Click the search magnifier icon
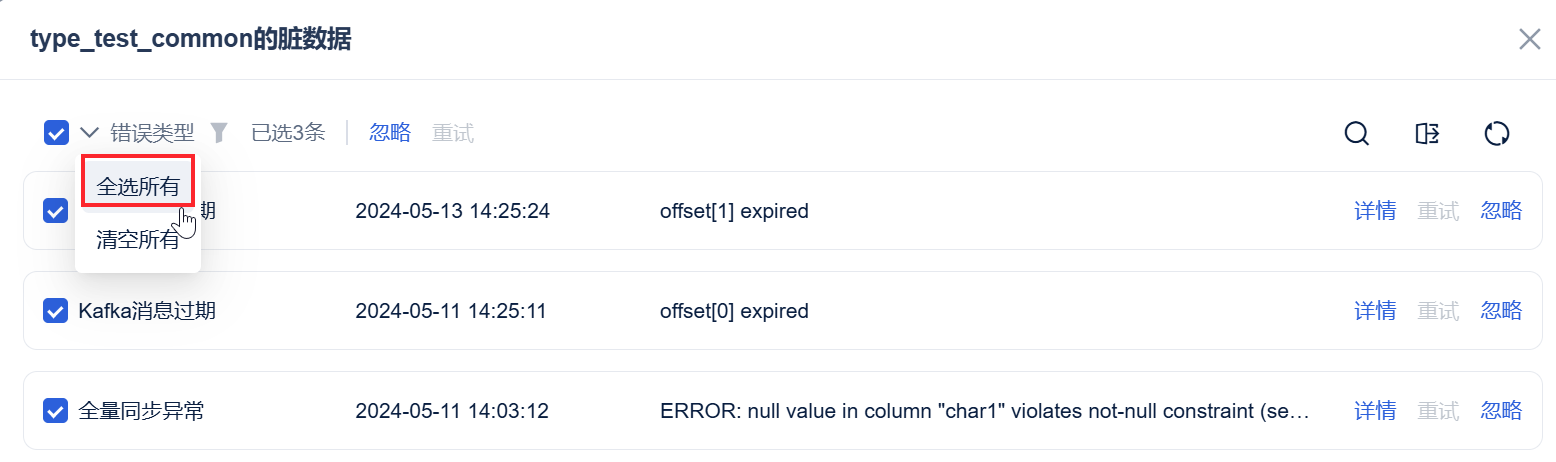1556x462 pixels. point(1356,133)
